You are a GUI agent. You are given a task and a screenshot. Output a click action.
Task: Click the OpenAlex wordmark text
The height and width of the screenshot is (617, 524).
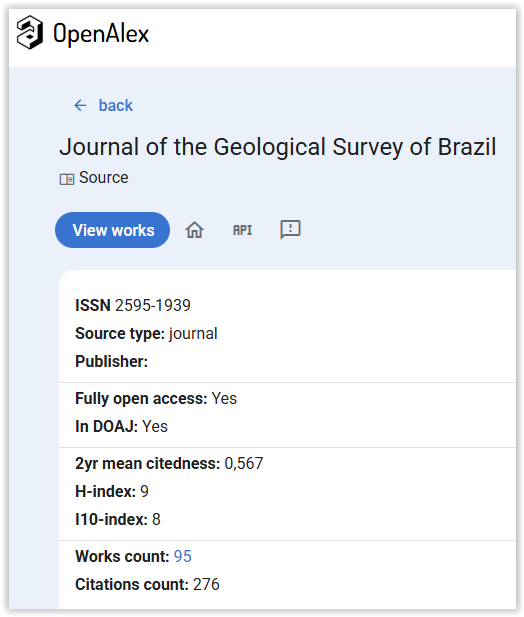101,34
